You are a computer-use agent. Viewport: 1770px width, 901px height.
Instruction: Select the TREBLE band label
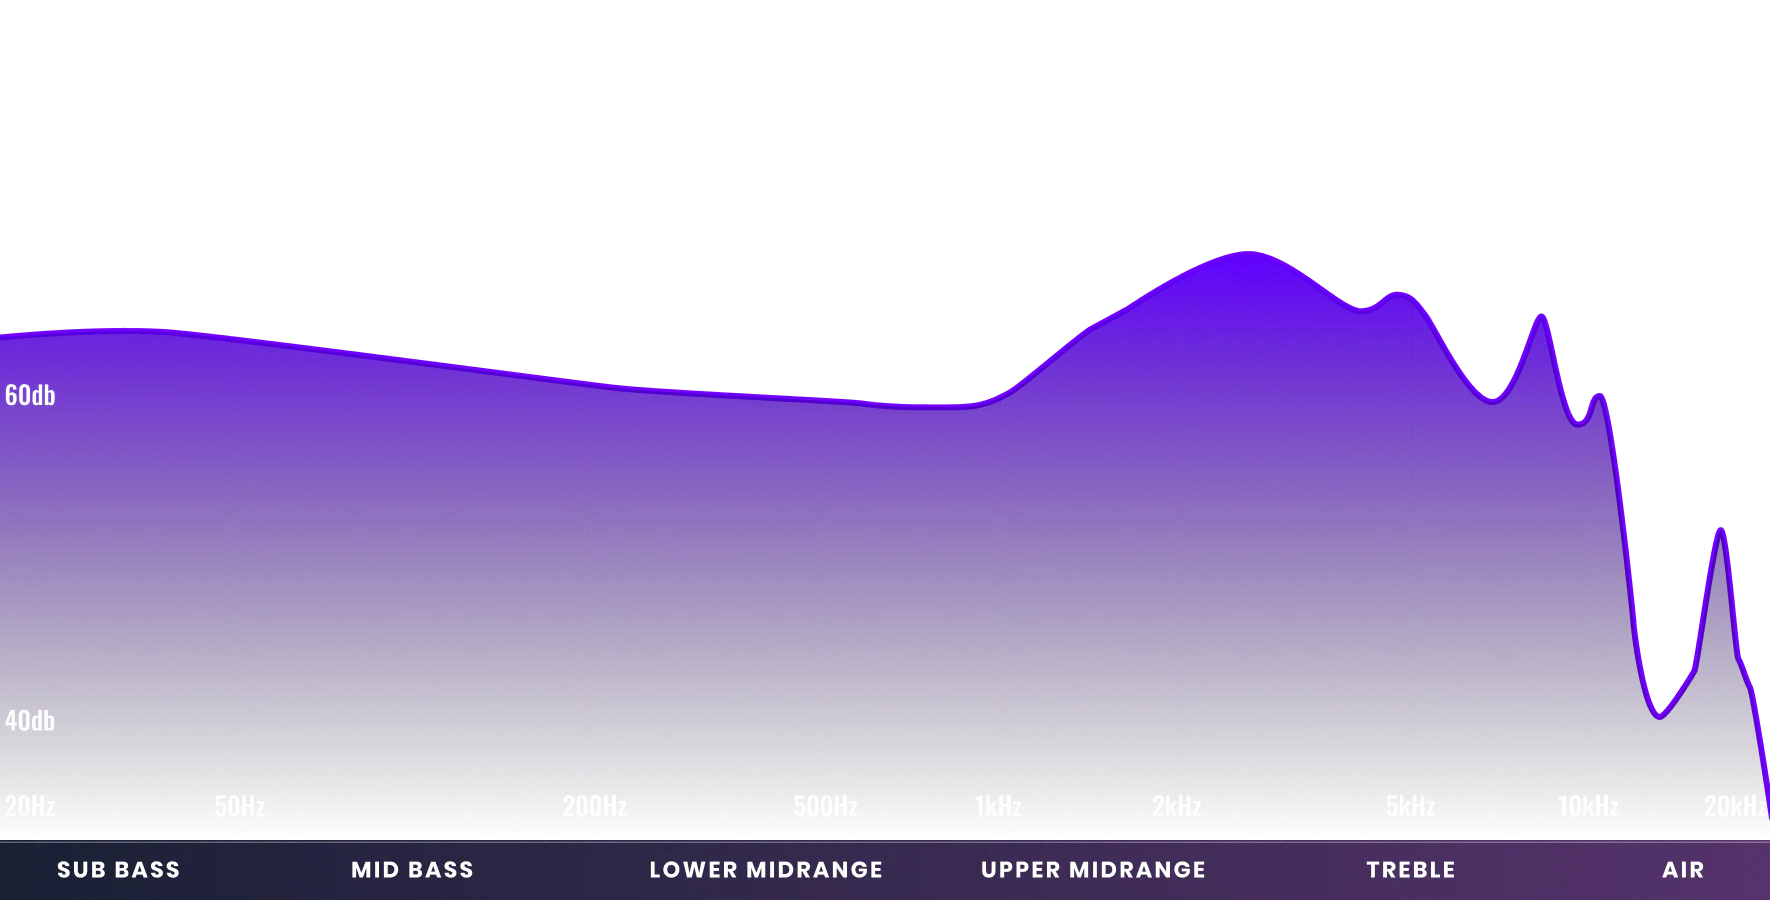click(x=1410, y=869)
